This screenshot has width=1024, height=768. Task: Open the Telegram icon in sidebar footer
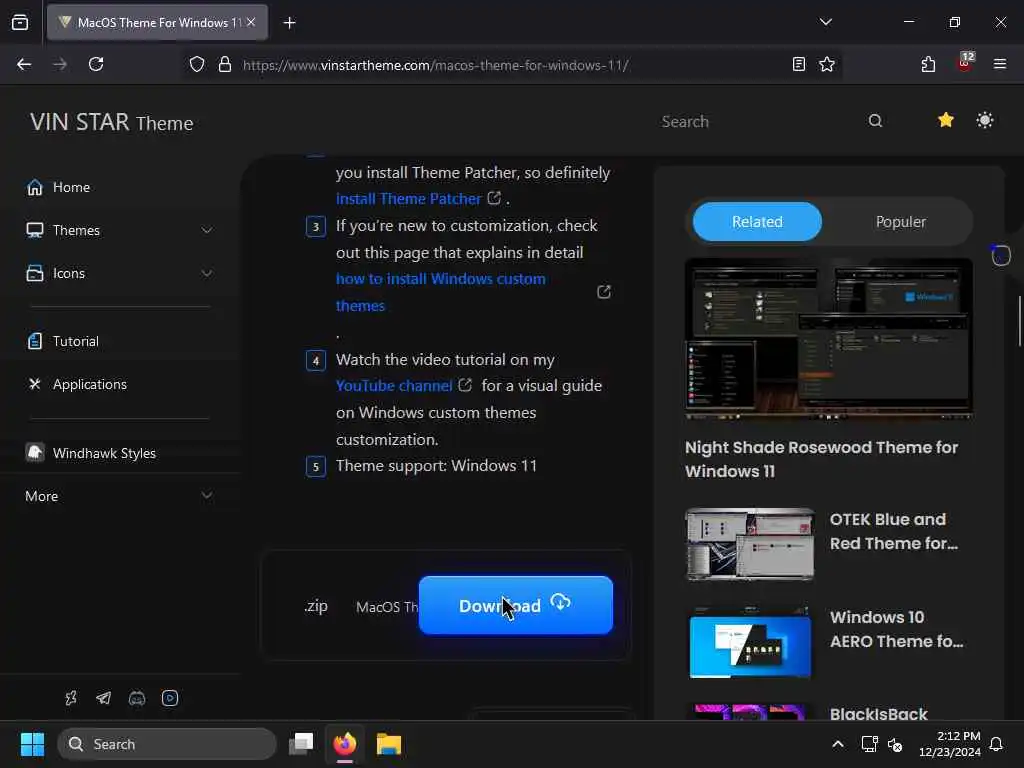(103, 698)
